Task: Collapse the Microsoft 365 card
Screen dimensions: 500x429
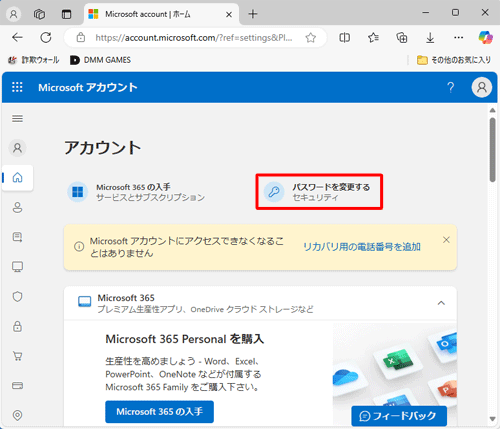Action: (441, 303)
